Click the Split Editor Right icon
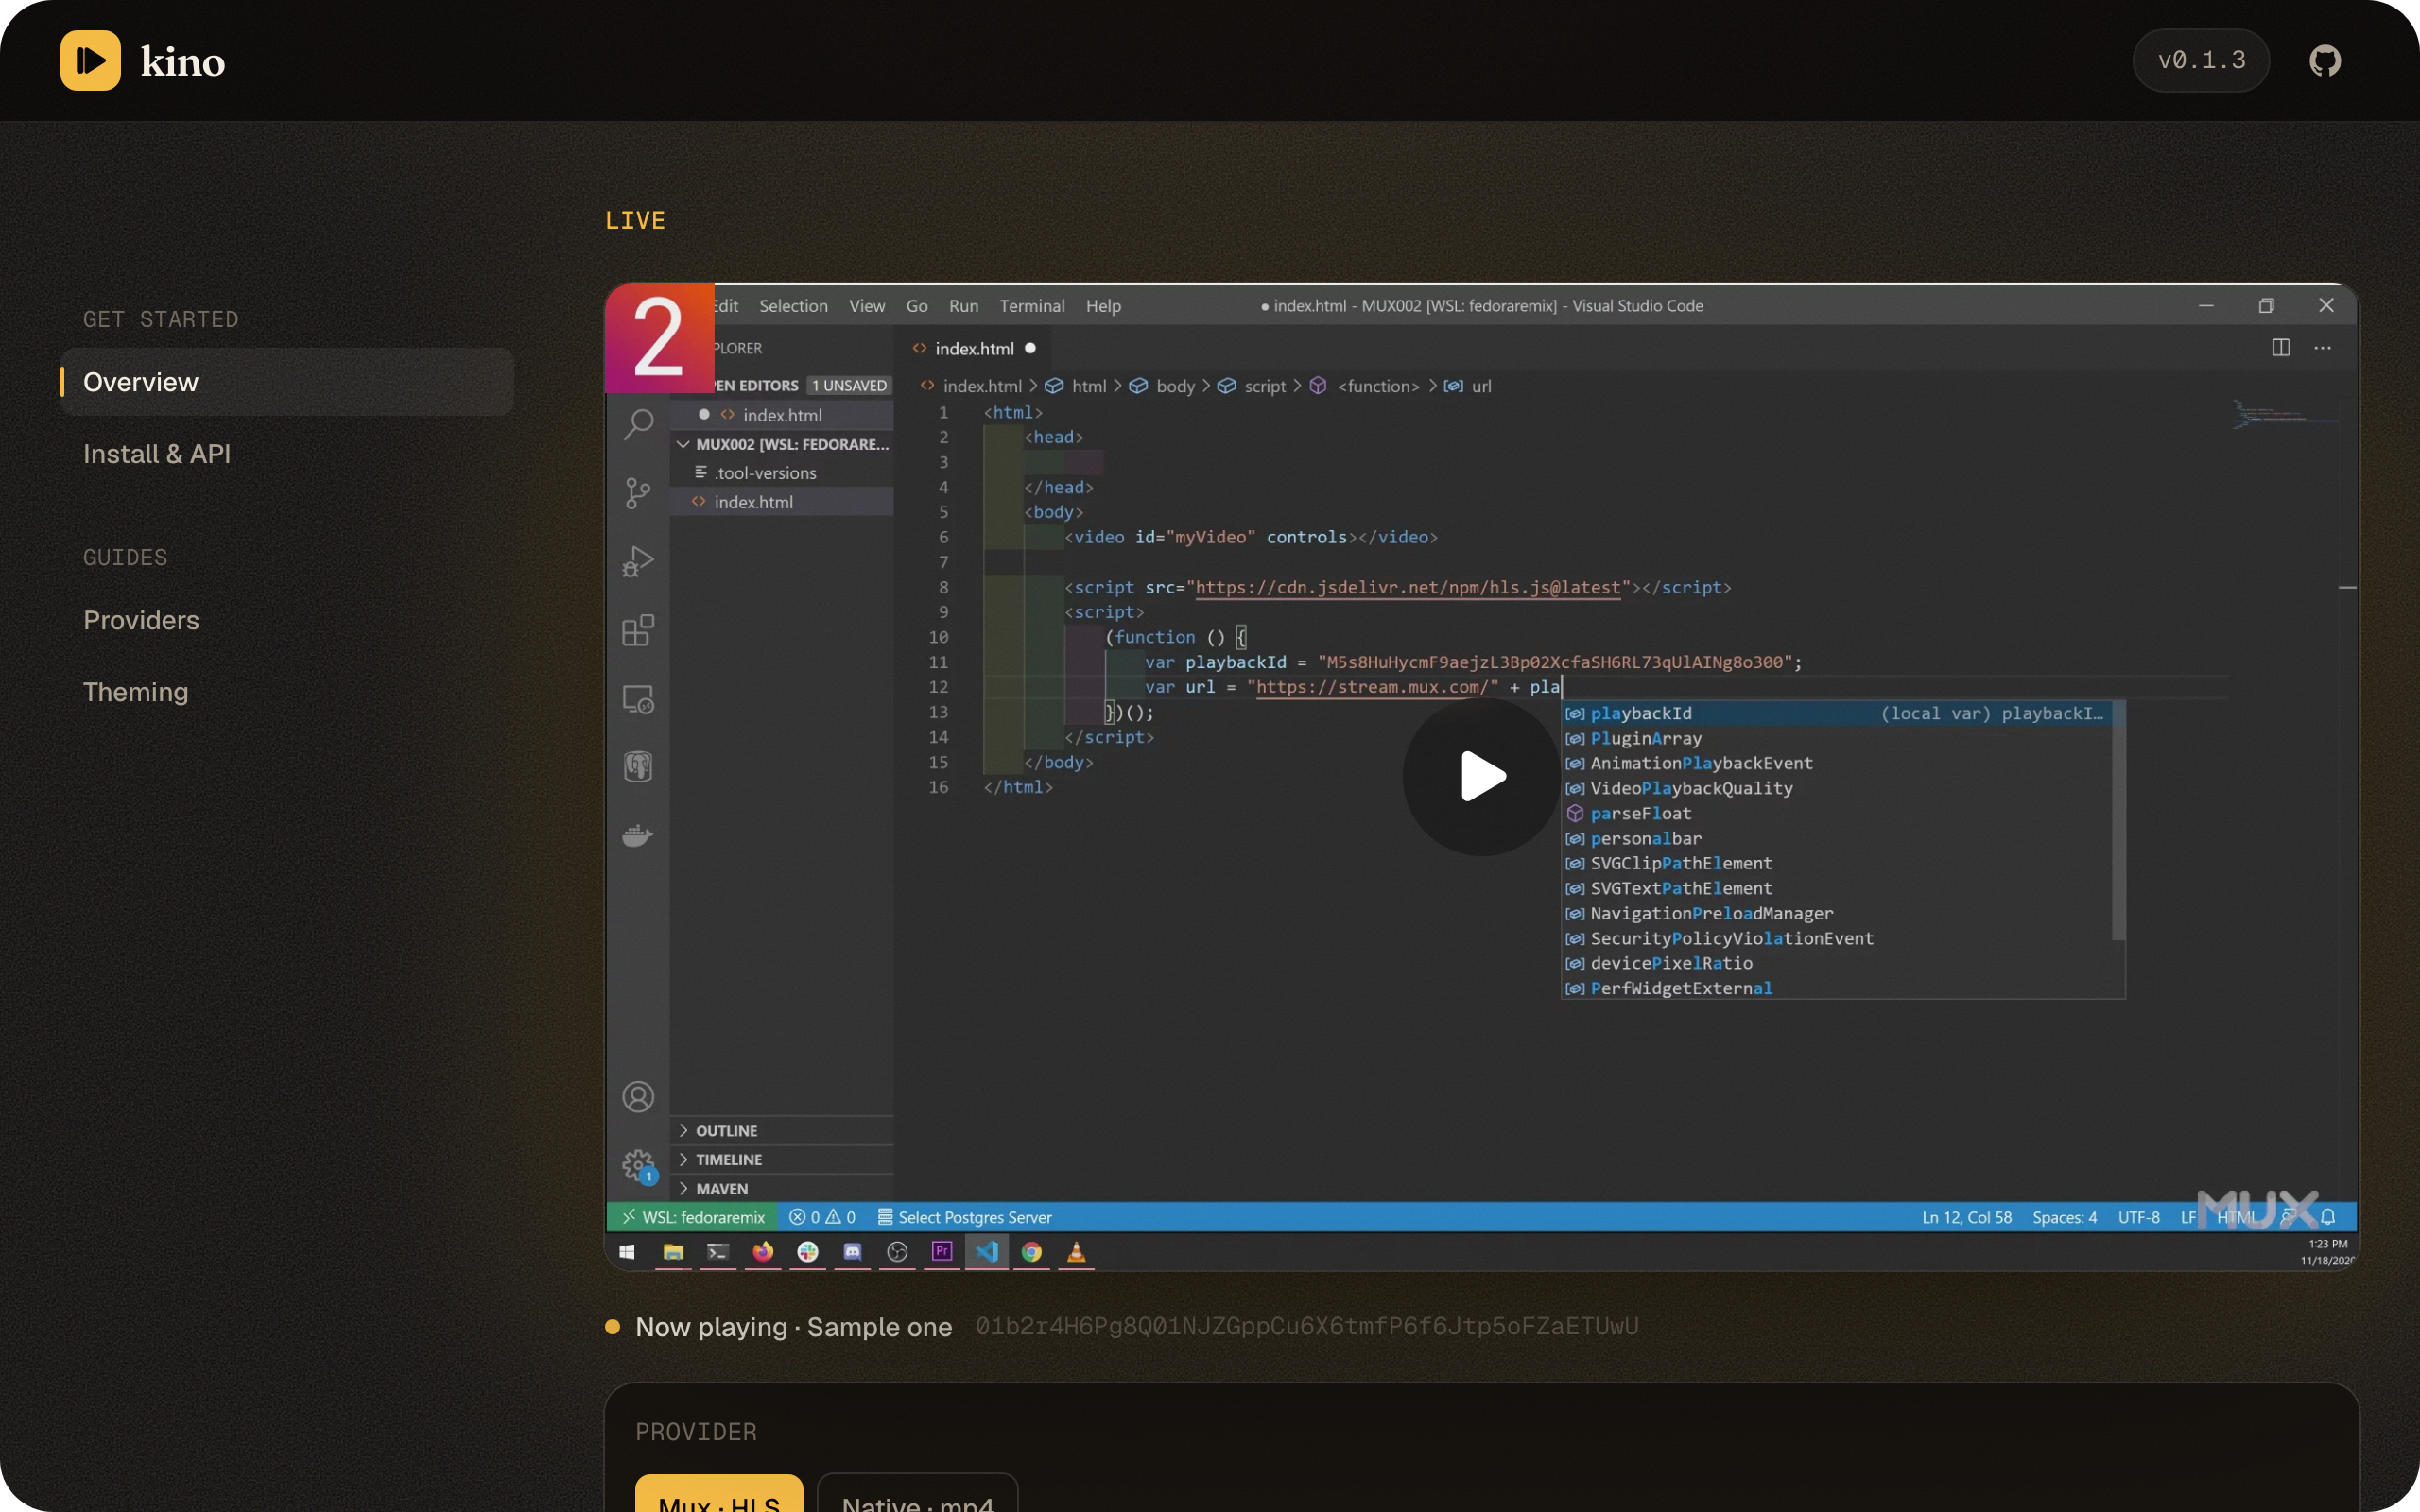Viewport: 2420px width, 1512px height. tap(2281, 348)
